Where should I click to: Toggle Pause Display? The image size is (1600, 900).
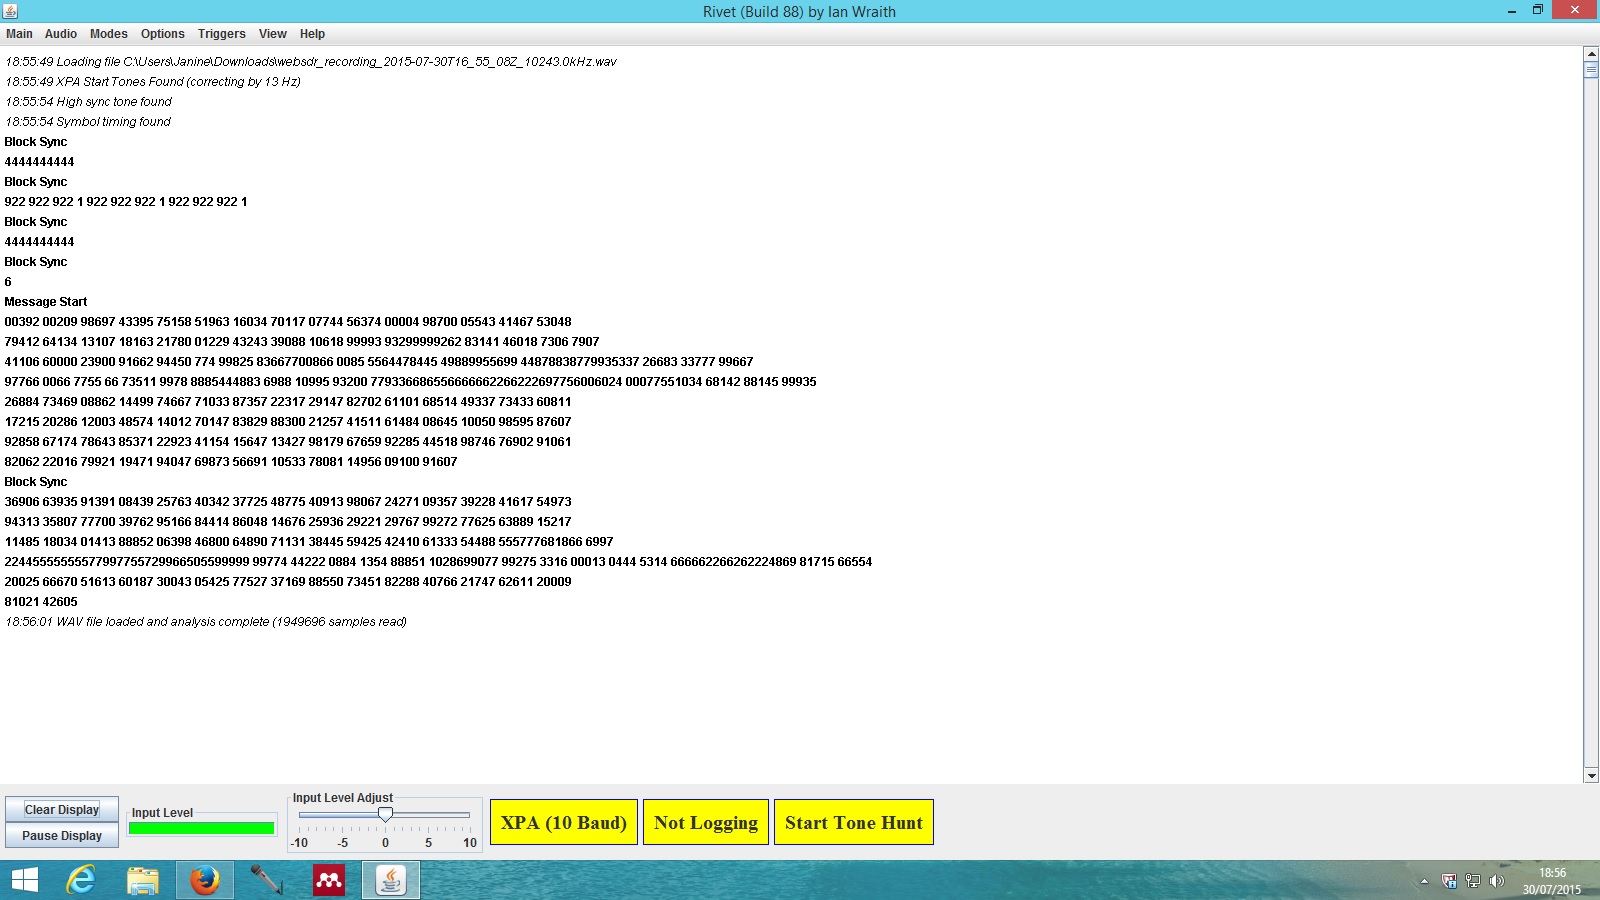[62, 836]
